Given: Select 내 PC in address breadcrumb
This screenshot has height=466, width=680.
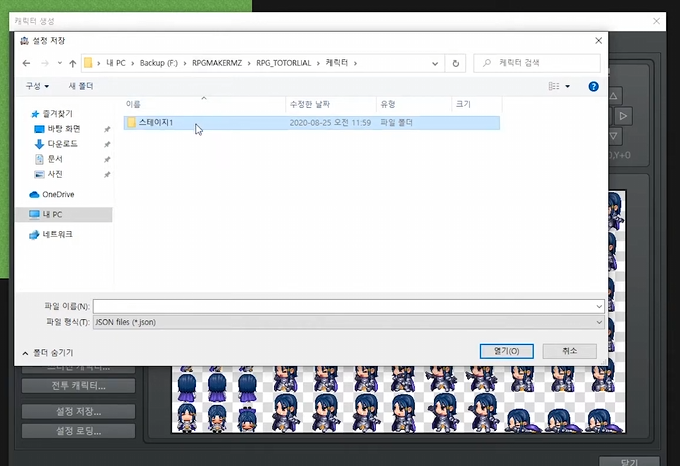Looking at the screenshot, I should 116,63.
